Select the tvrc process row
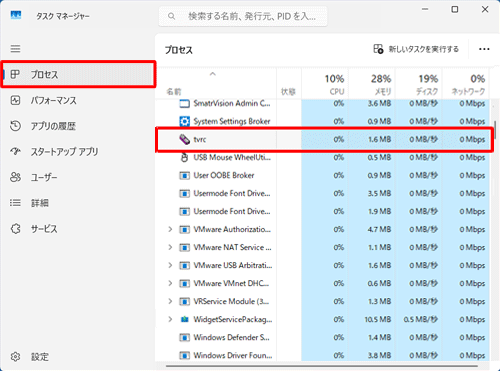500x371 pixels. point(324,139)
